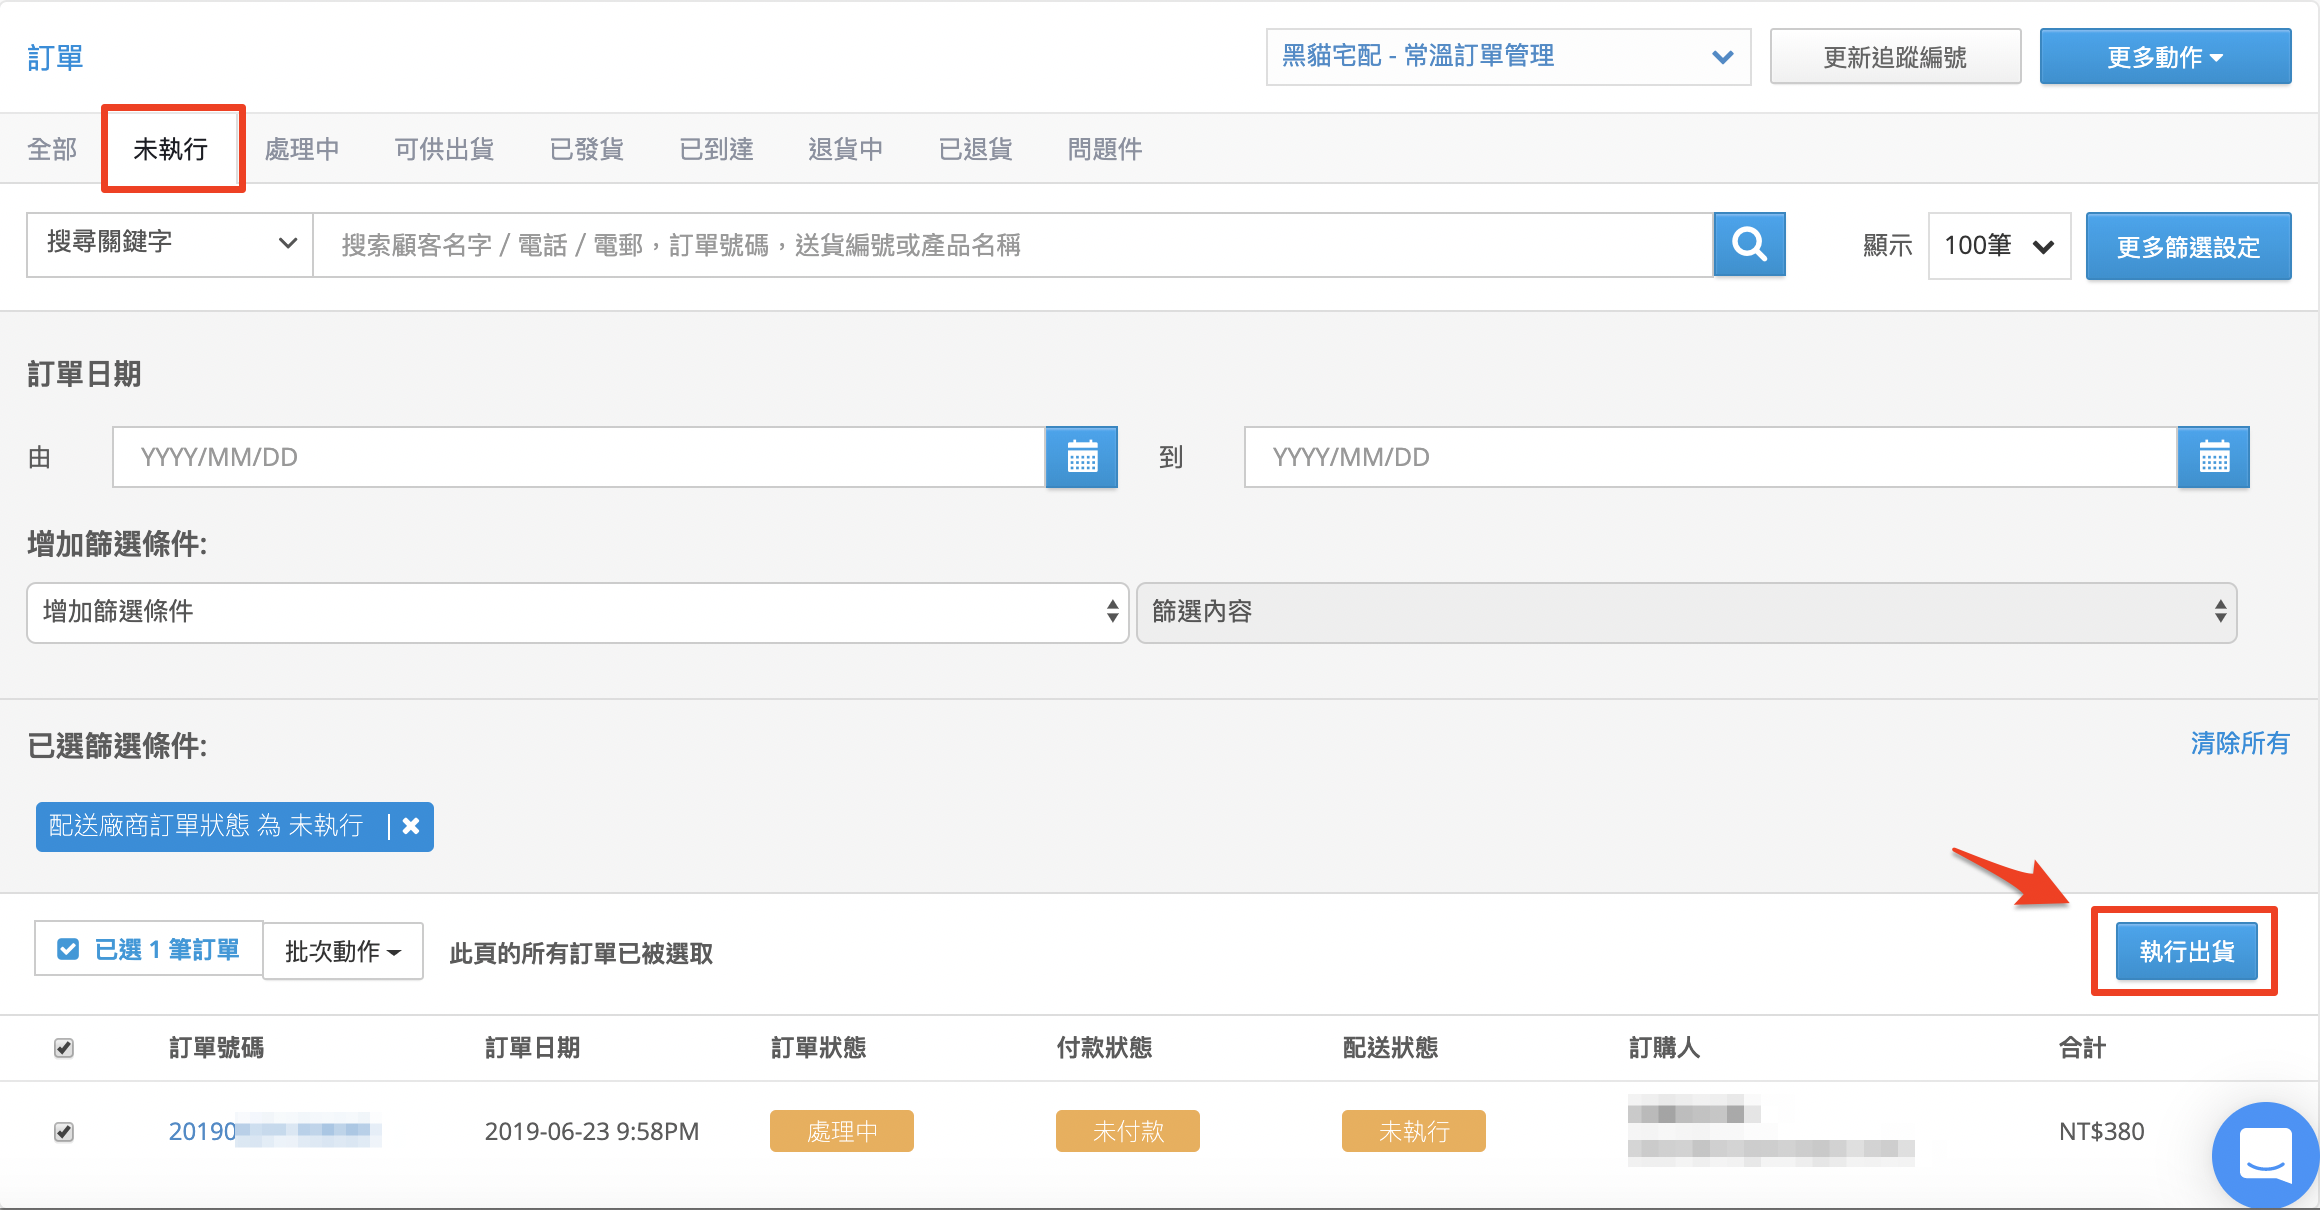Click the 更新追蹤編號 button
2320x1210 pixels.
click(1895, 57)
